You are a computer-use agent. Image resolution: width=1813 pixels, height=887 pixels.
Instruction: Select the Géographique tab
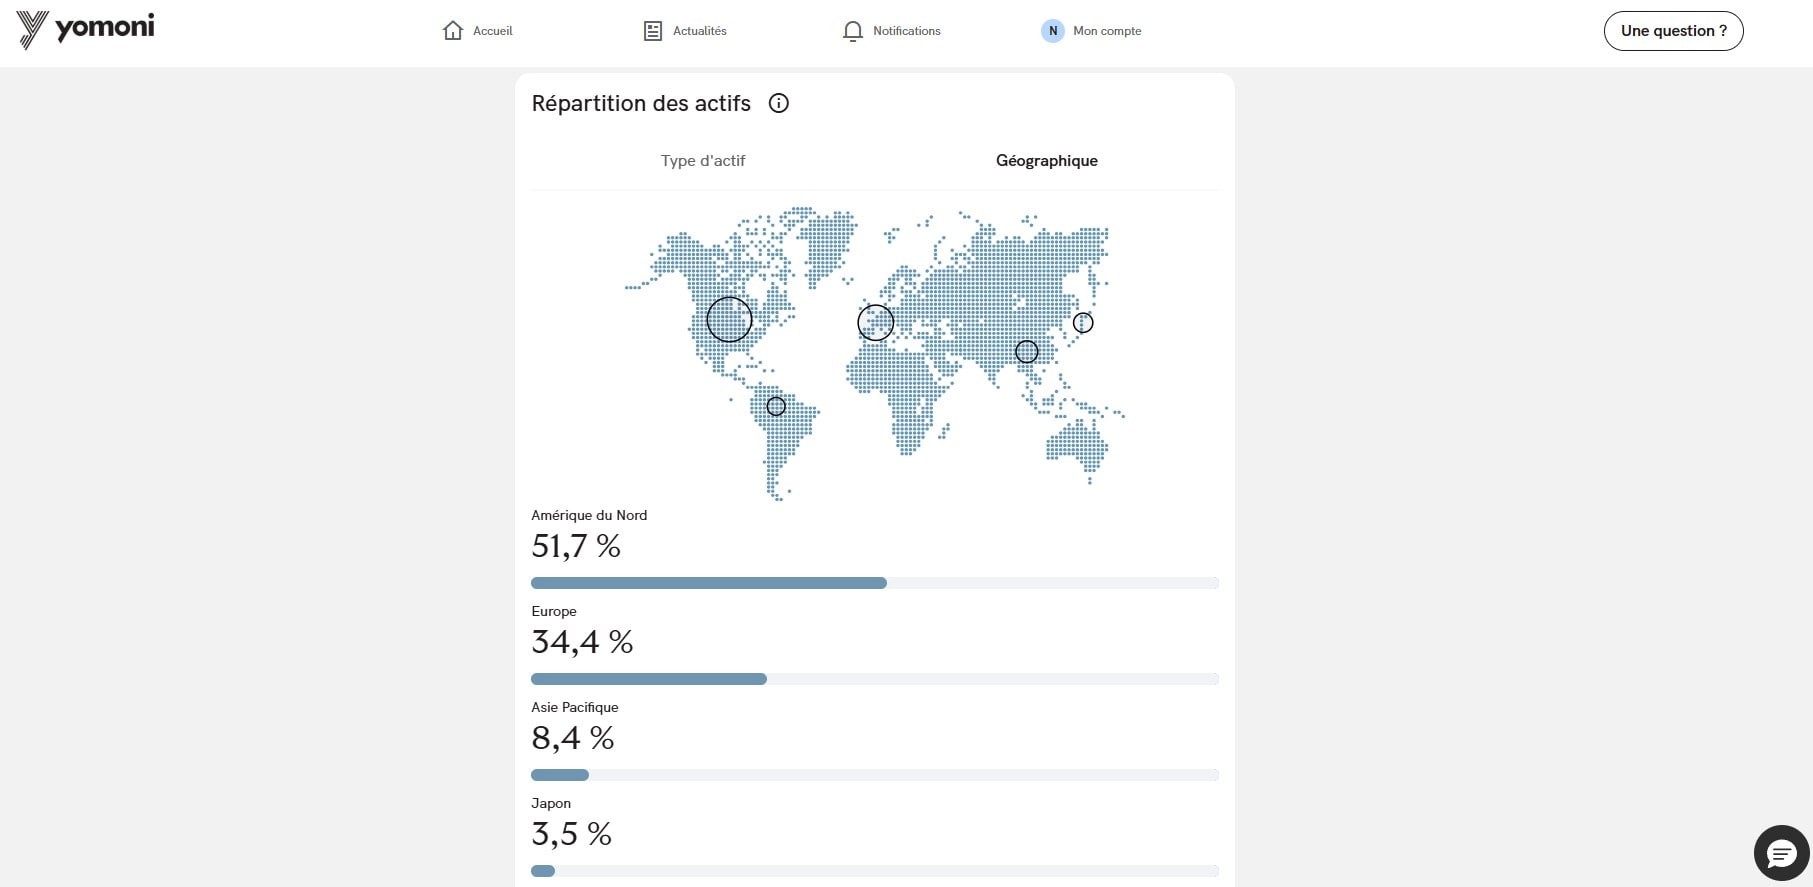pyautogui.click(x=1046, y=161)
